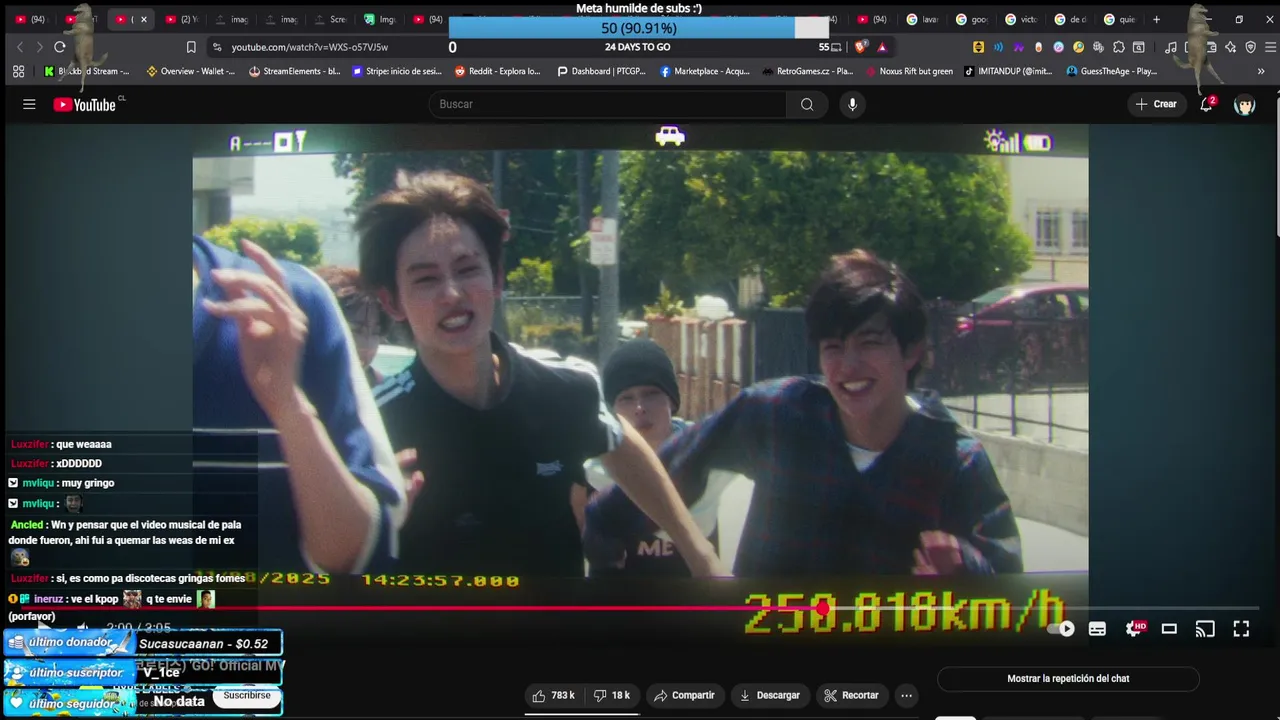Image resolution: width=1280 pixels, height=720 pixels.
Task: Switch to the 'Img' browser tab
Action: tap(381, 19)
